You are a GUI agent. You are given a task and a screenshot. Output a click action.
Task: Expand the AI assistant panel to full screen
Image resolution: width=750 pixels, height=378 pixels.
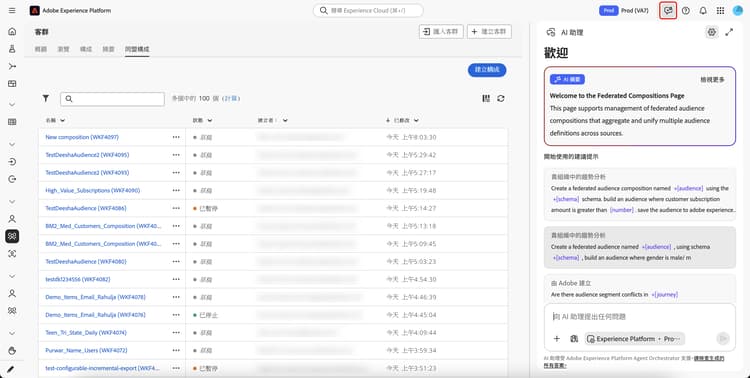point(729,32)
